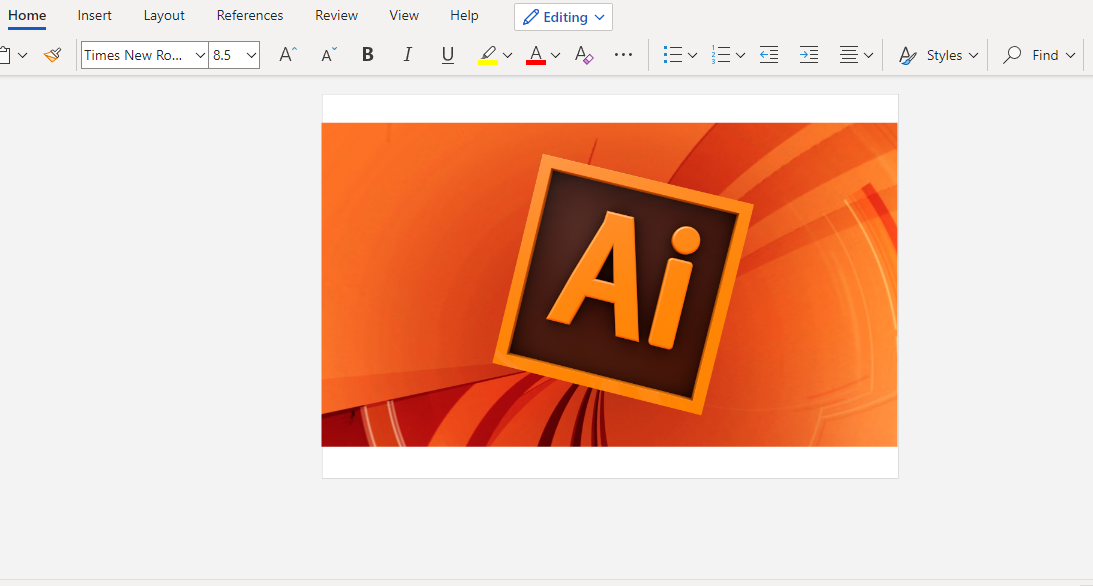The width and height of the screenshot is (1093, 586).
Task: Go to the References tab
Action: coord(250,15)
